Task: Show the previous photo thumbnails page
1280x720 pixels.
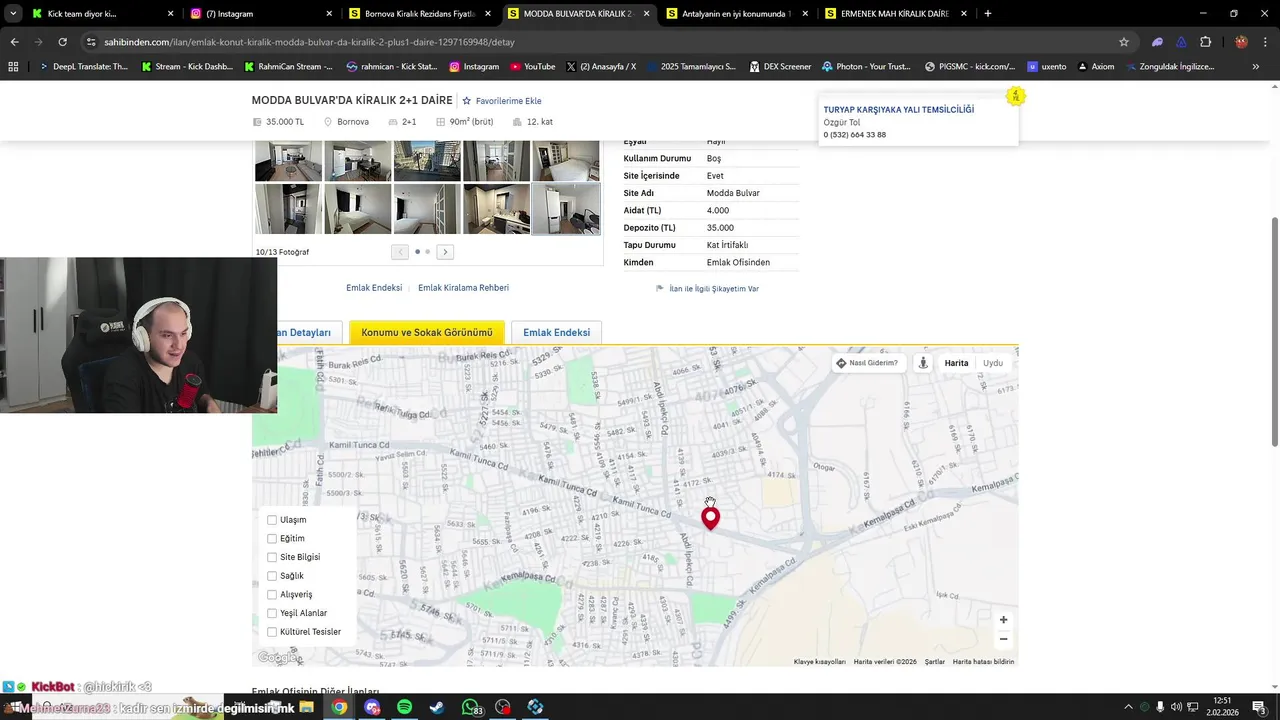Action: pyautogui.click(x=399, y=252)
